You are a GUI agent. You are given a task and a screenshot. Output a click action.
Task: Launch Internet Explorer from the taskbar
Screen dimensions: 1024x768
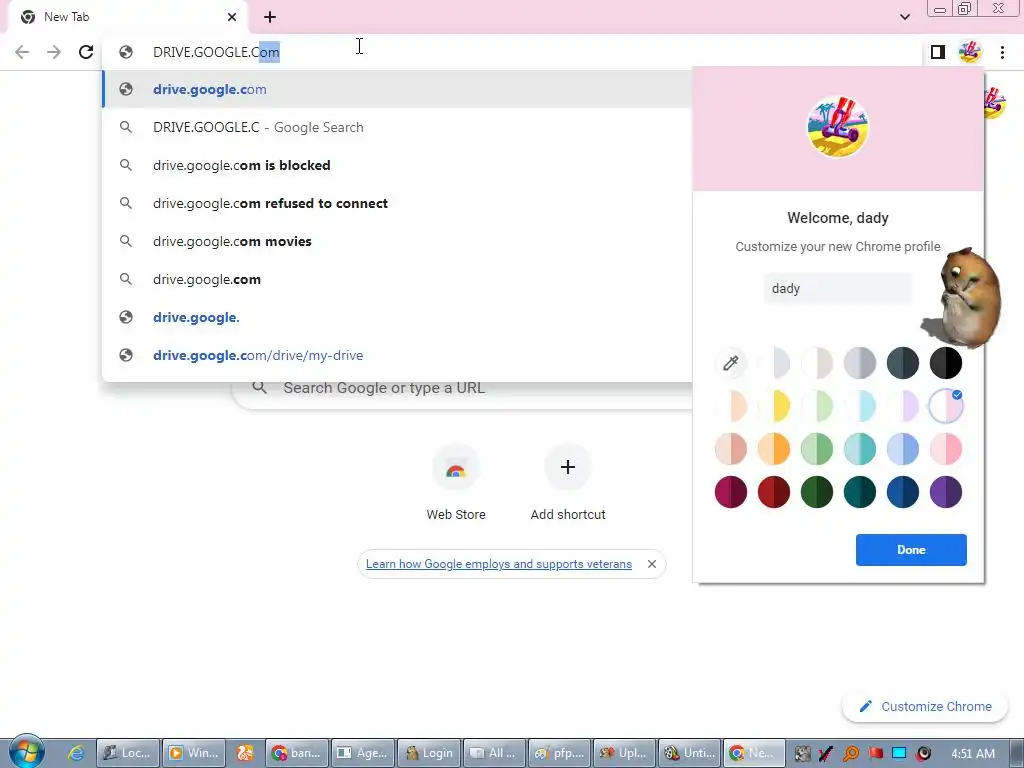(76, 754)
